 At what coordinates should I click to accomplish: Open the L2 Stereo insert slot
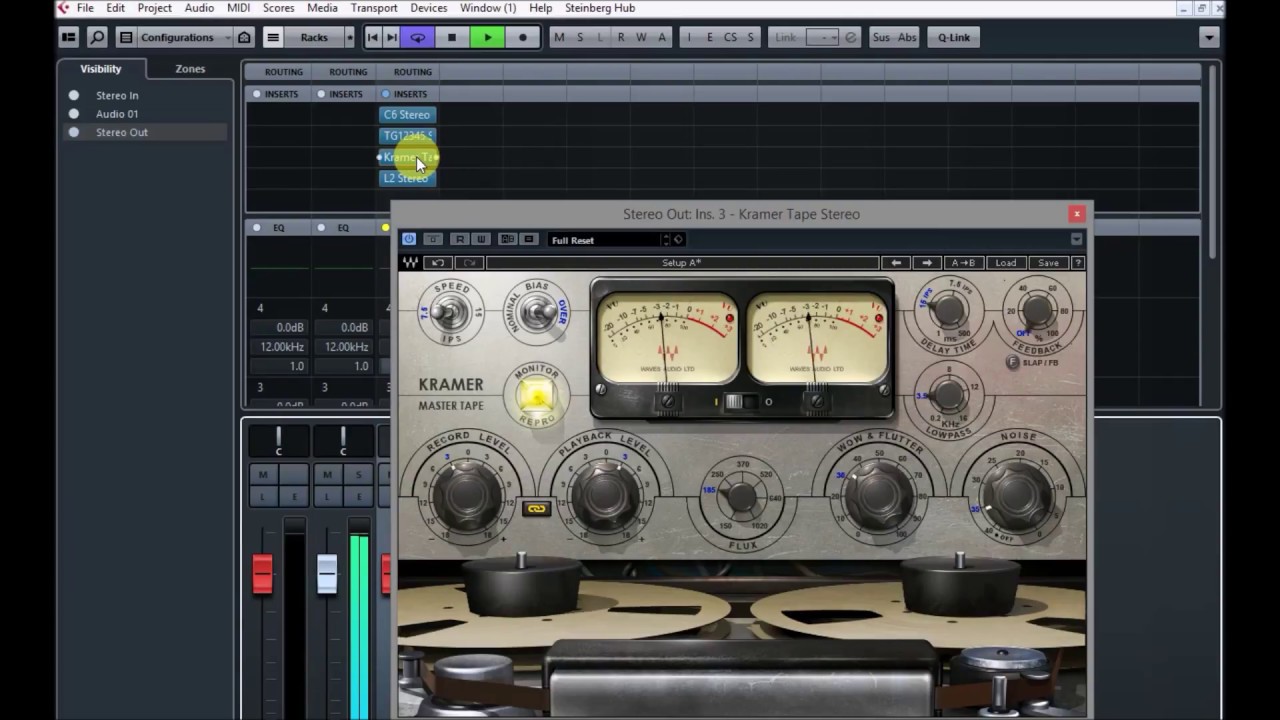coord(407,178)
